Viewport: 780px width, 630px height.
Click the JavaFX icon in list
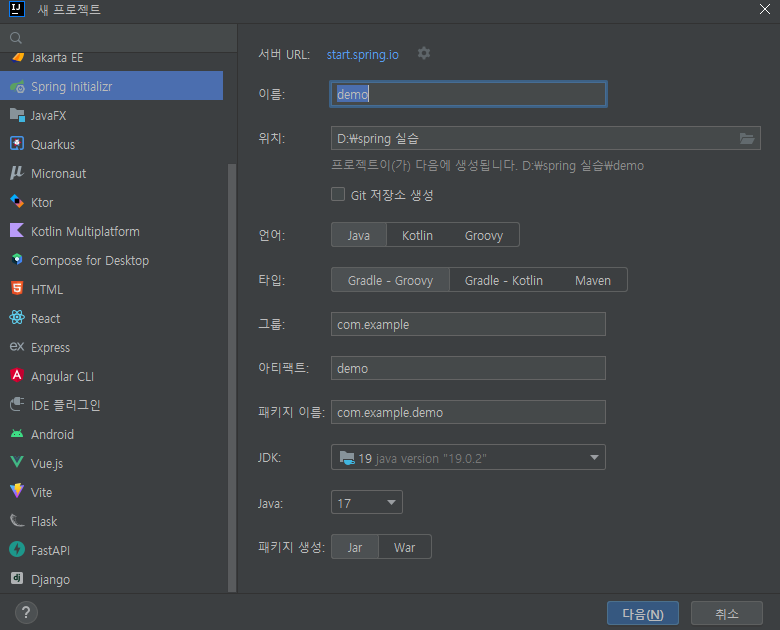(x=17, y=115)
